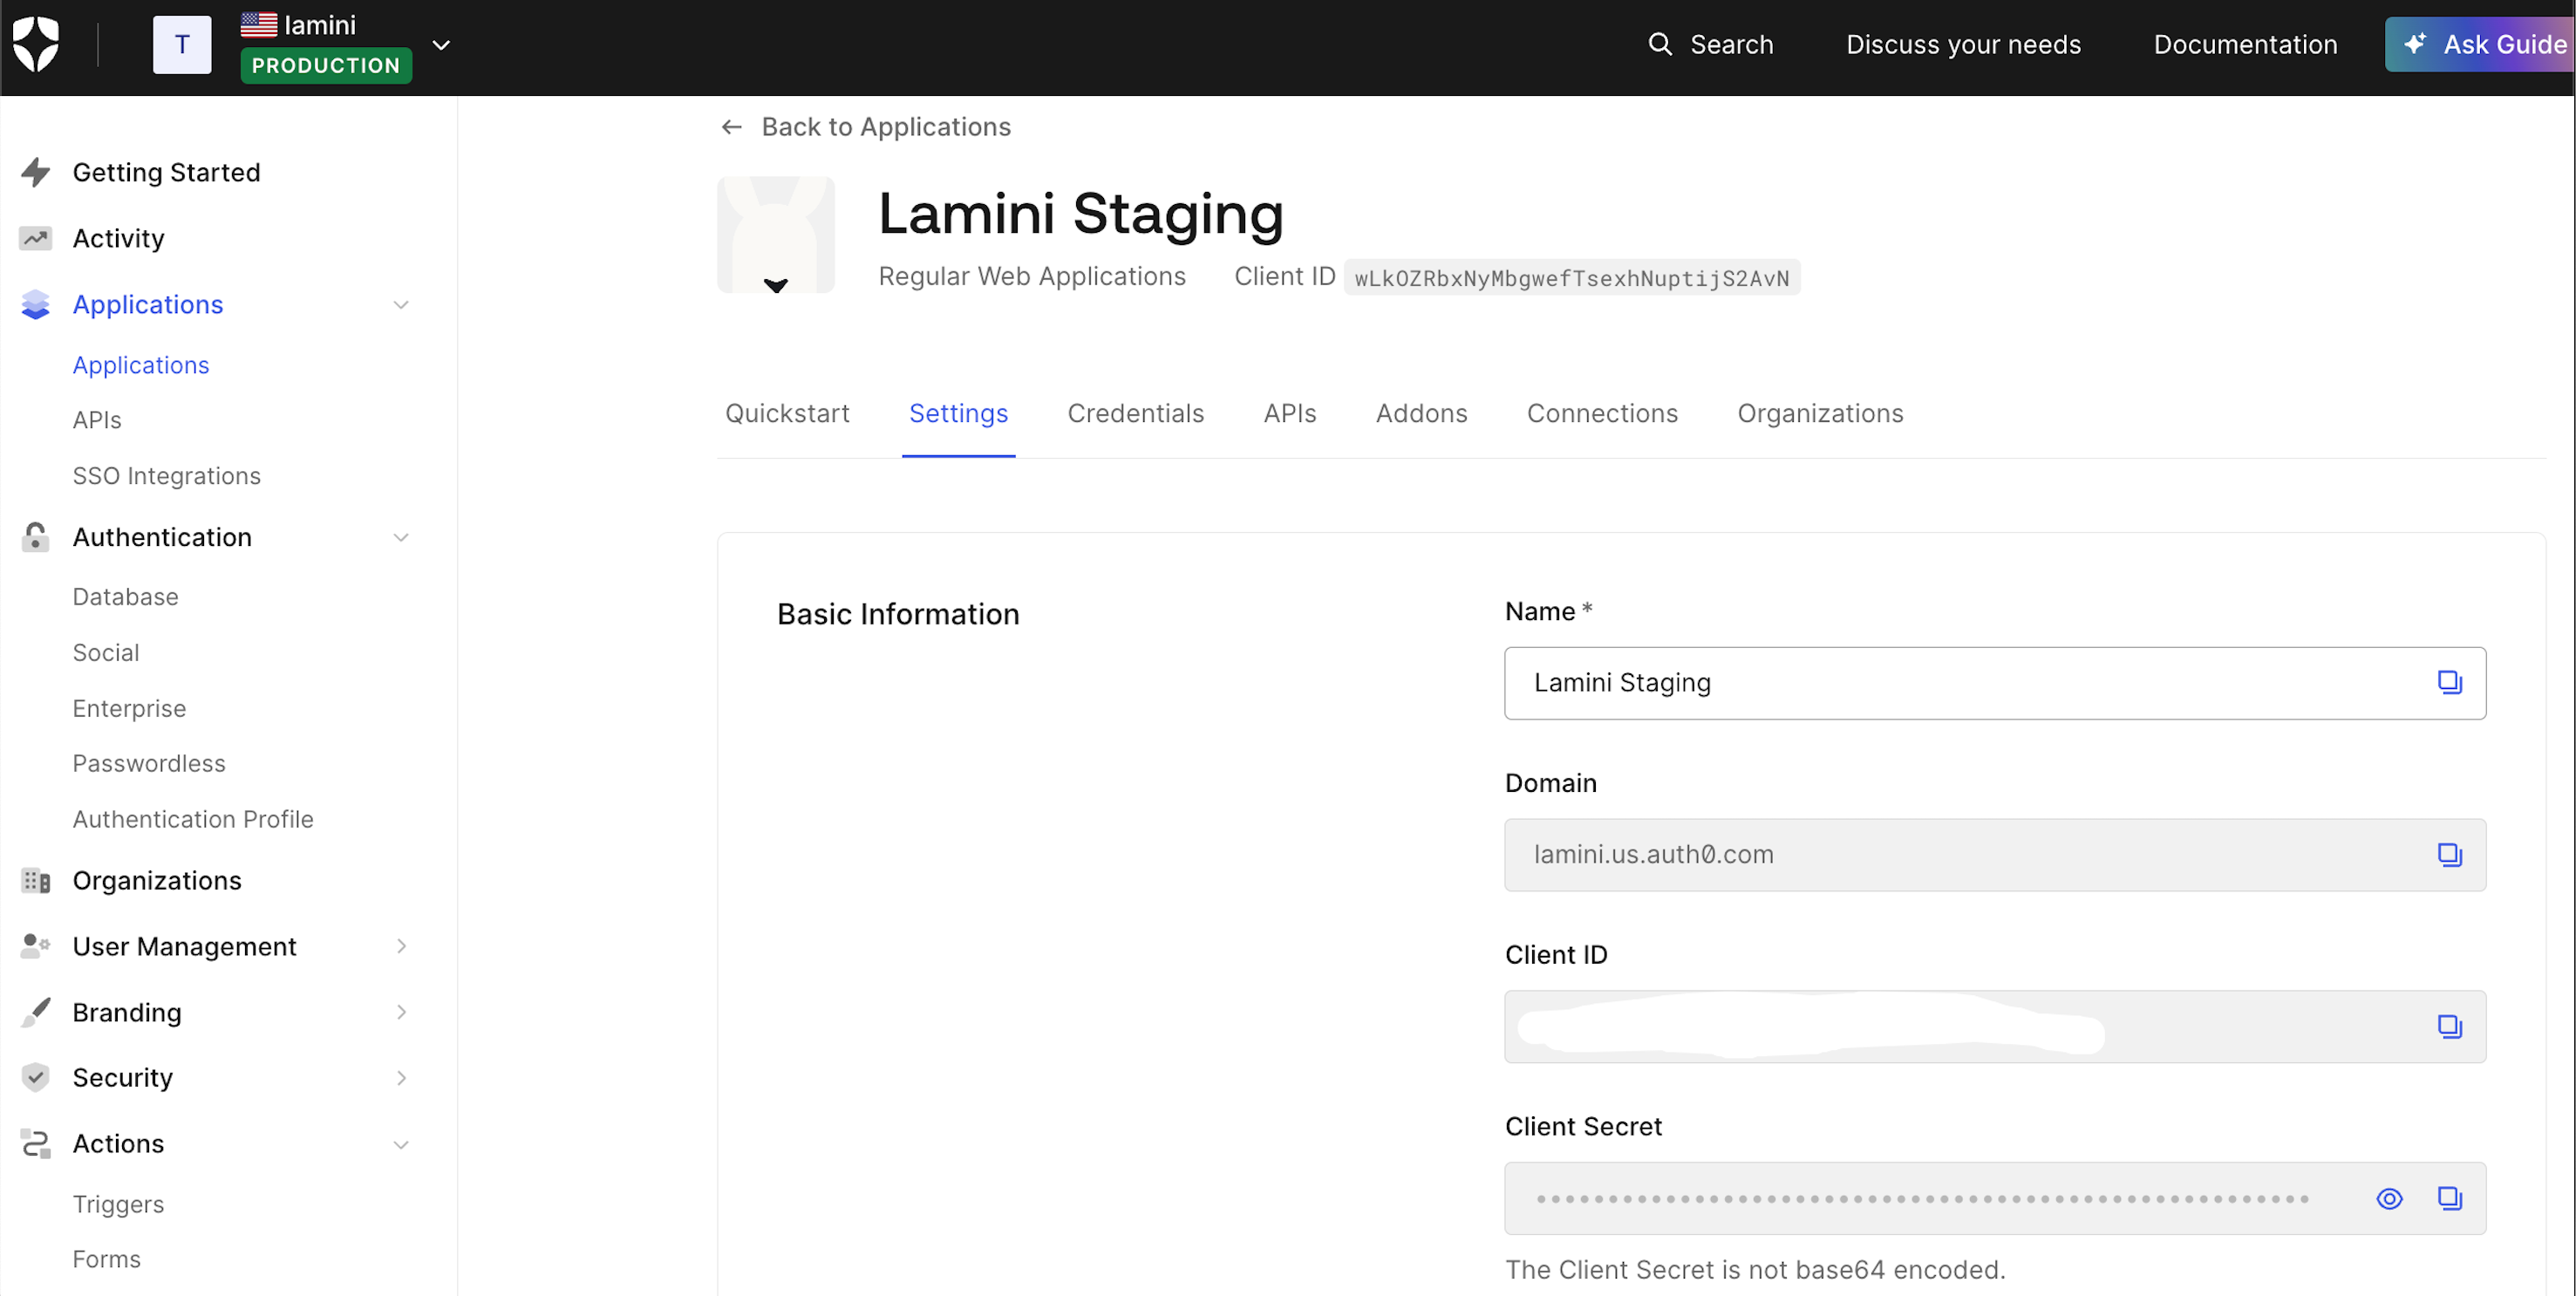
Task: Open the Organizations tab
Action: 1820,413
